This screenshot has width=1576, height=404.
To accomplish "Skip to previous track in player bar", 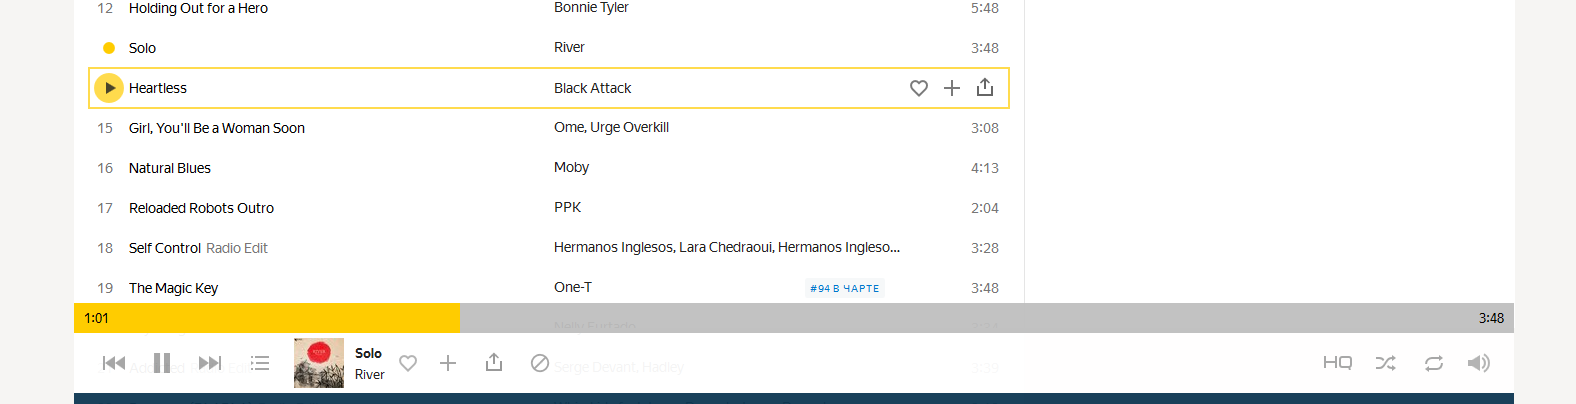I will (x=114, y=363).
